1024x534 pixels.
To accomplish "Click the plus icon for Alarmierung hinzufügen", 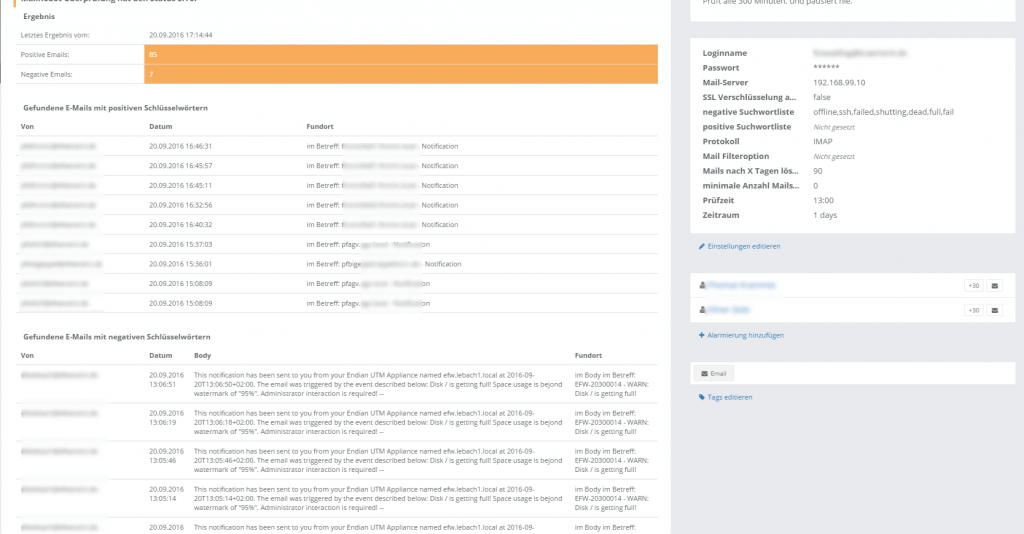I will pos(702,335).
